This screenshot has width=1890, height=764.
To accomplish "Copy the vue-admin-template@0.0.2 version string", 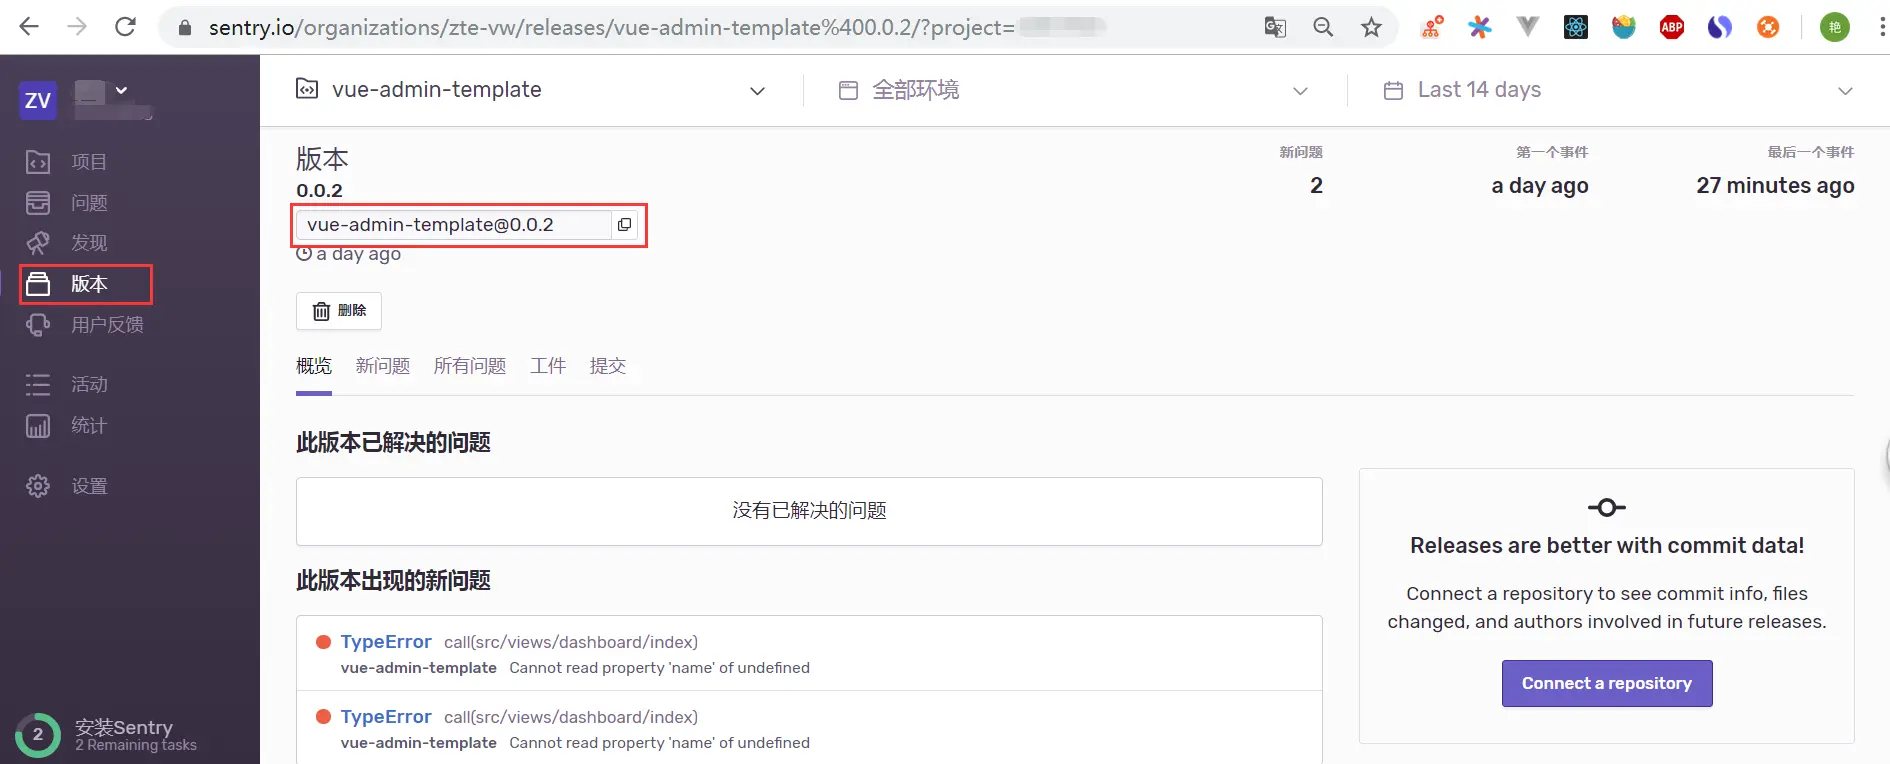I will [625, 225].
